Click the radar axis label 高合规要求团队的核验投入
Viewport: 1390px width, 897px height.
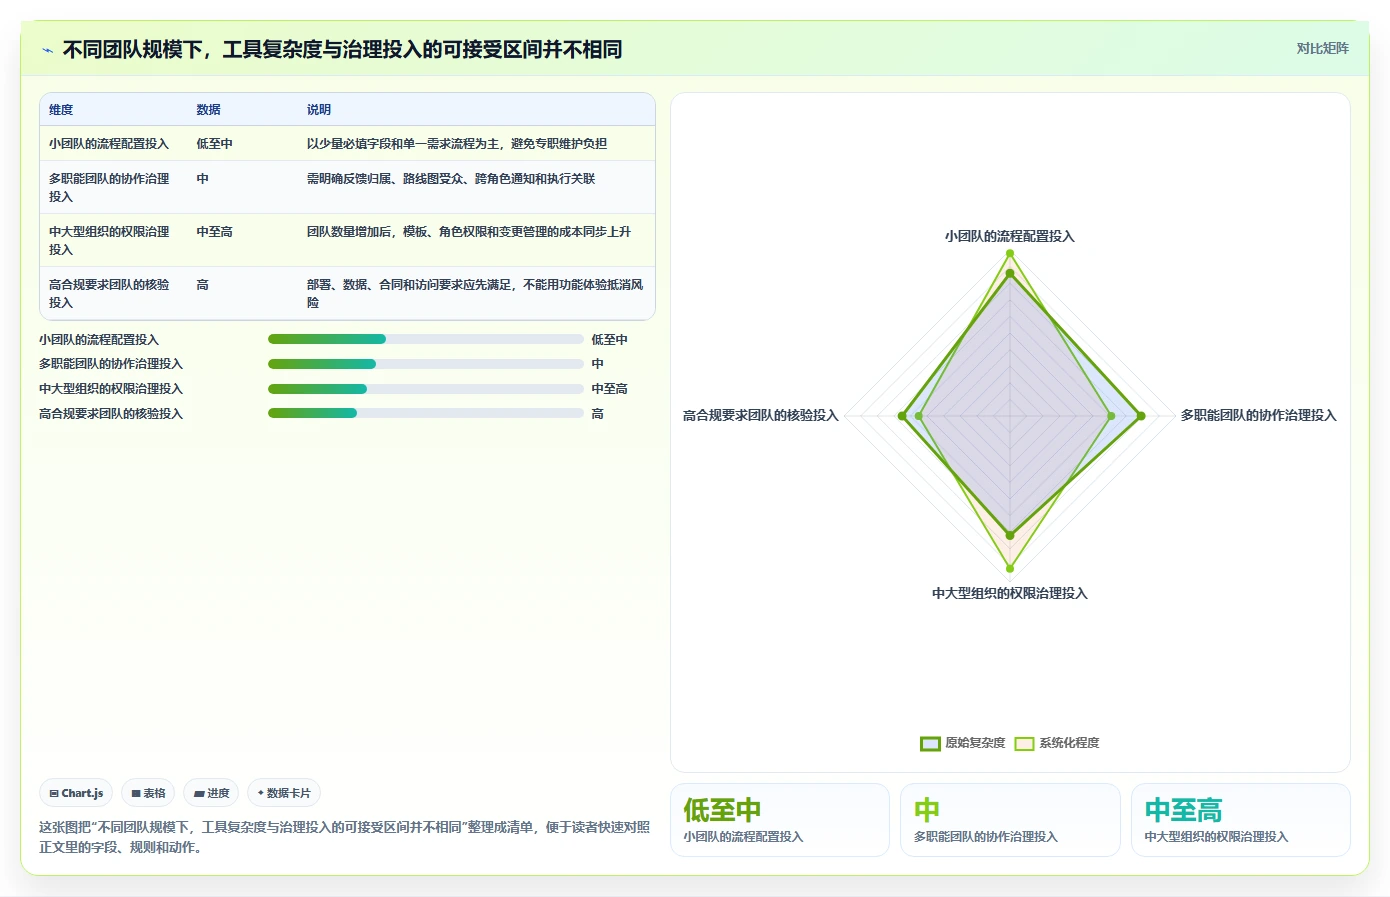click(x=760, y=415)
